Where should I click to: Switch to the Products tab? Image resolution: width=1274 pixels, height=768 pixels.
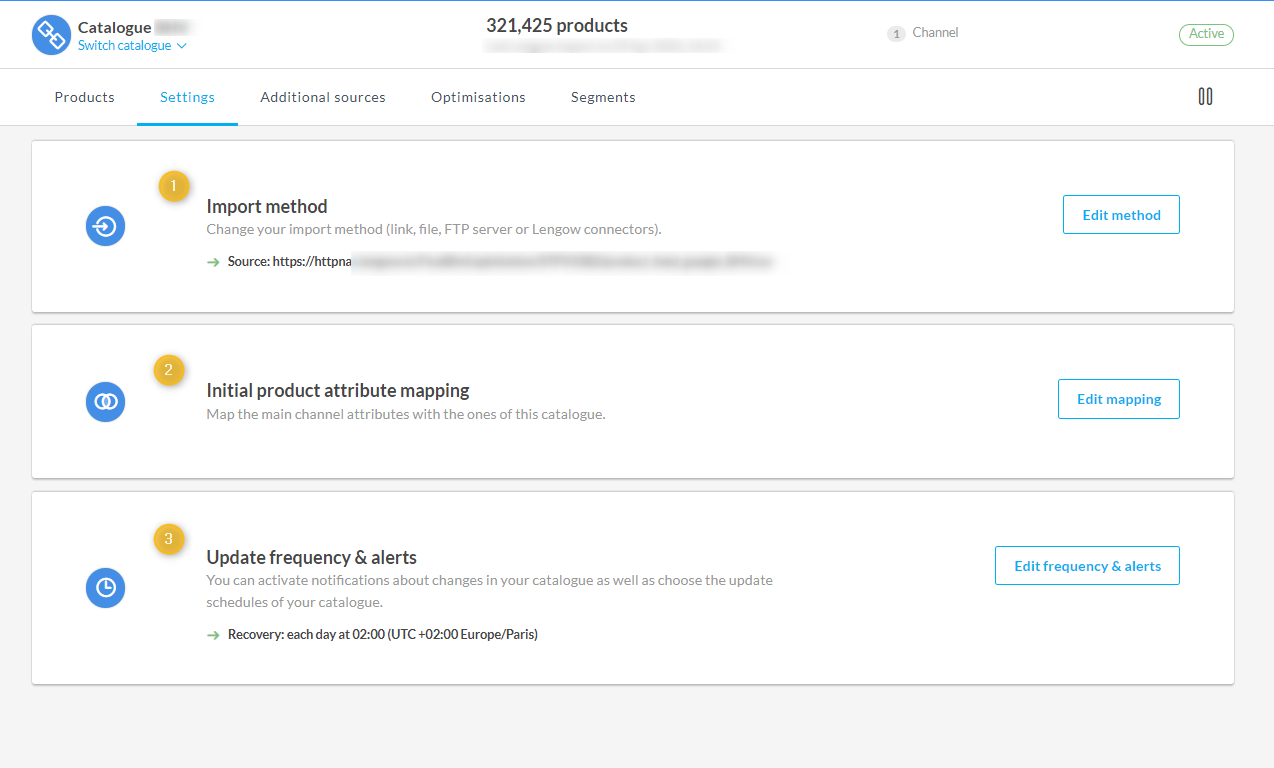coord(85,97)
